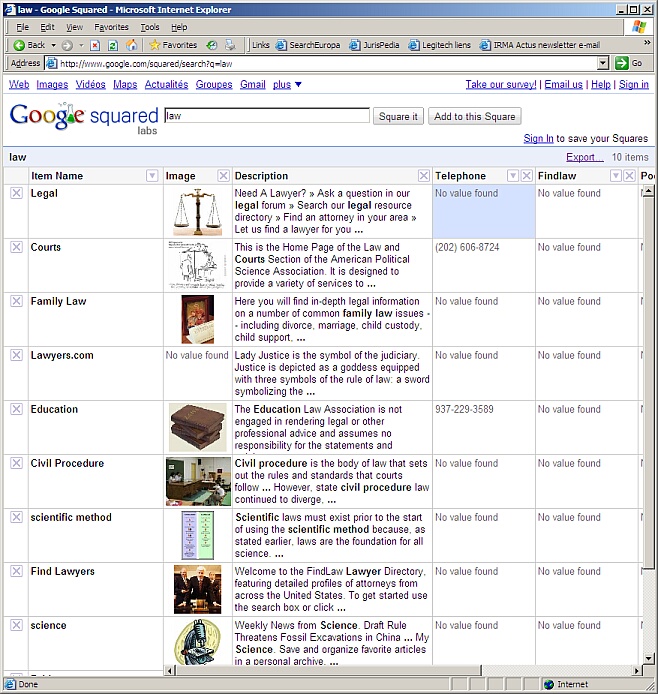Viewport: 658px width, 694px height.
Task: Open the Favorites star button
Action: (173, 45)
